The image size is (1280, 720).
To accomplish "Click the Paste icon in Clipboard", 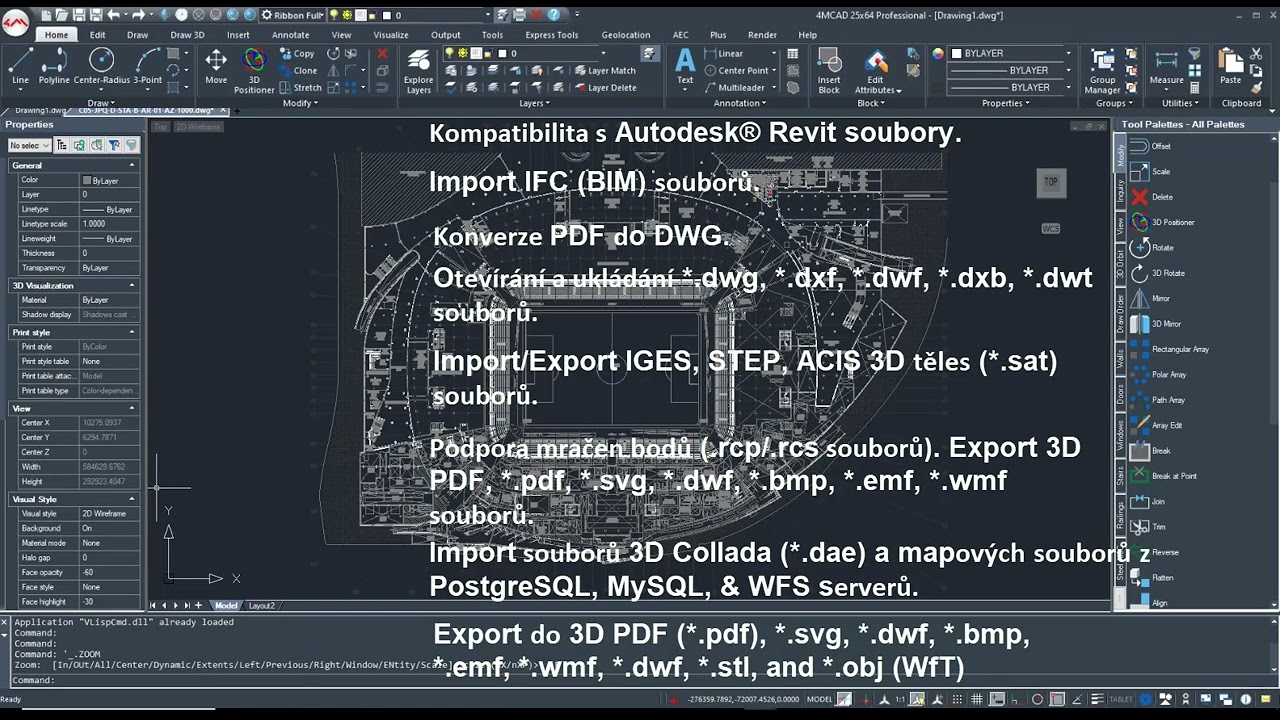I will [1230, 66].
